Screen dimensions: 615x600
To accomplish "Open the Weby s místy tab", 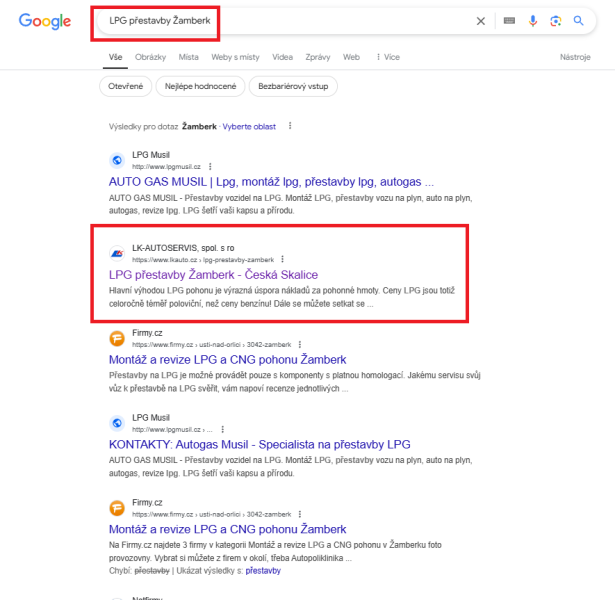I will tap(235, 57).
